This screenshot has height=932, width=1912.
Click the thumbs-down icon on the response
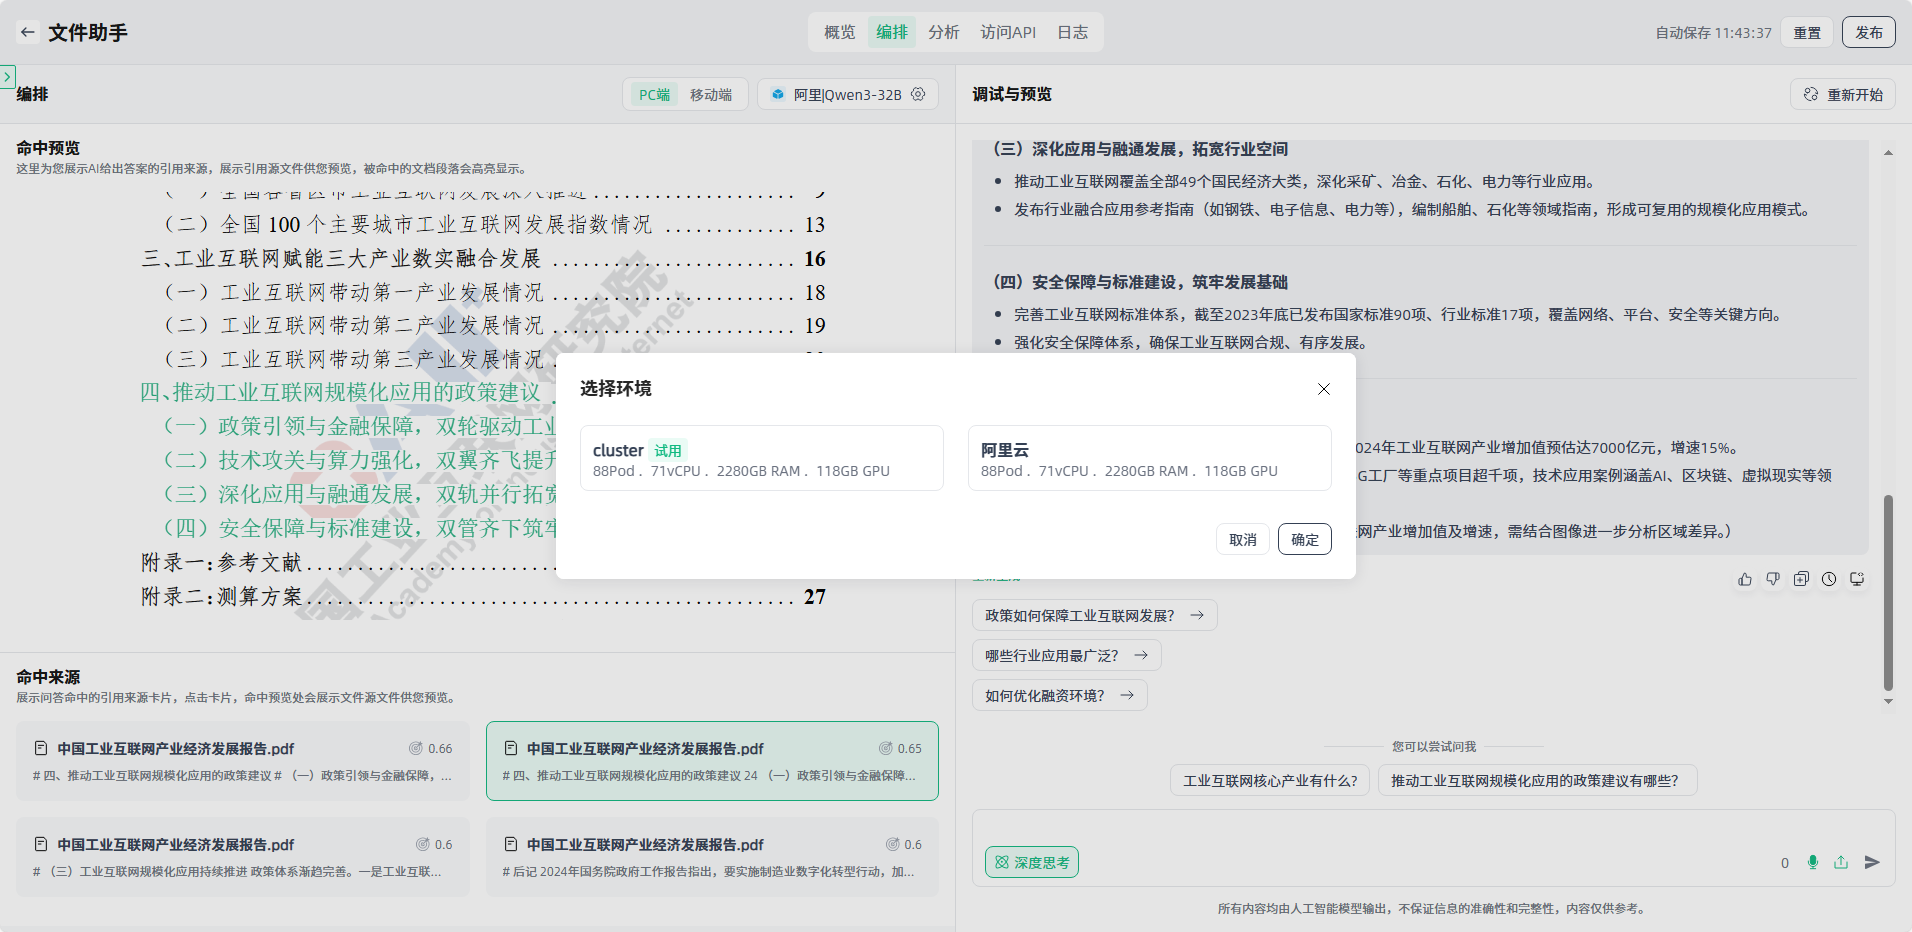click(x=1773, y=579)
